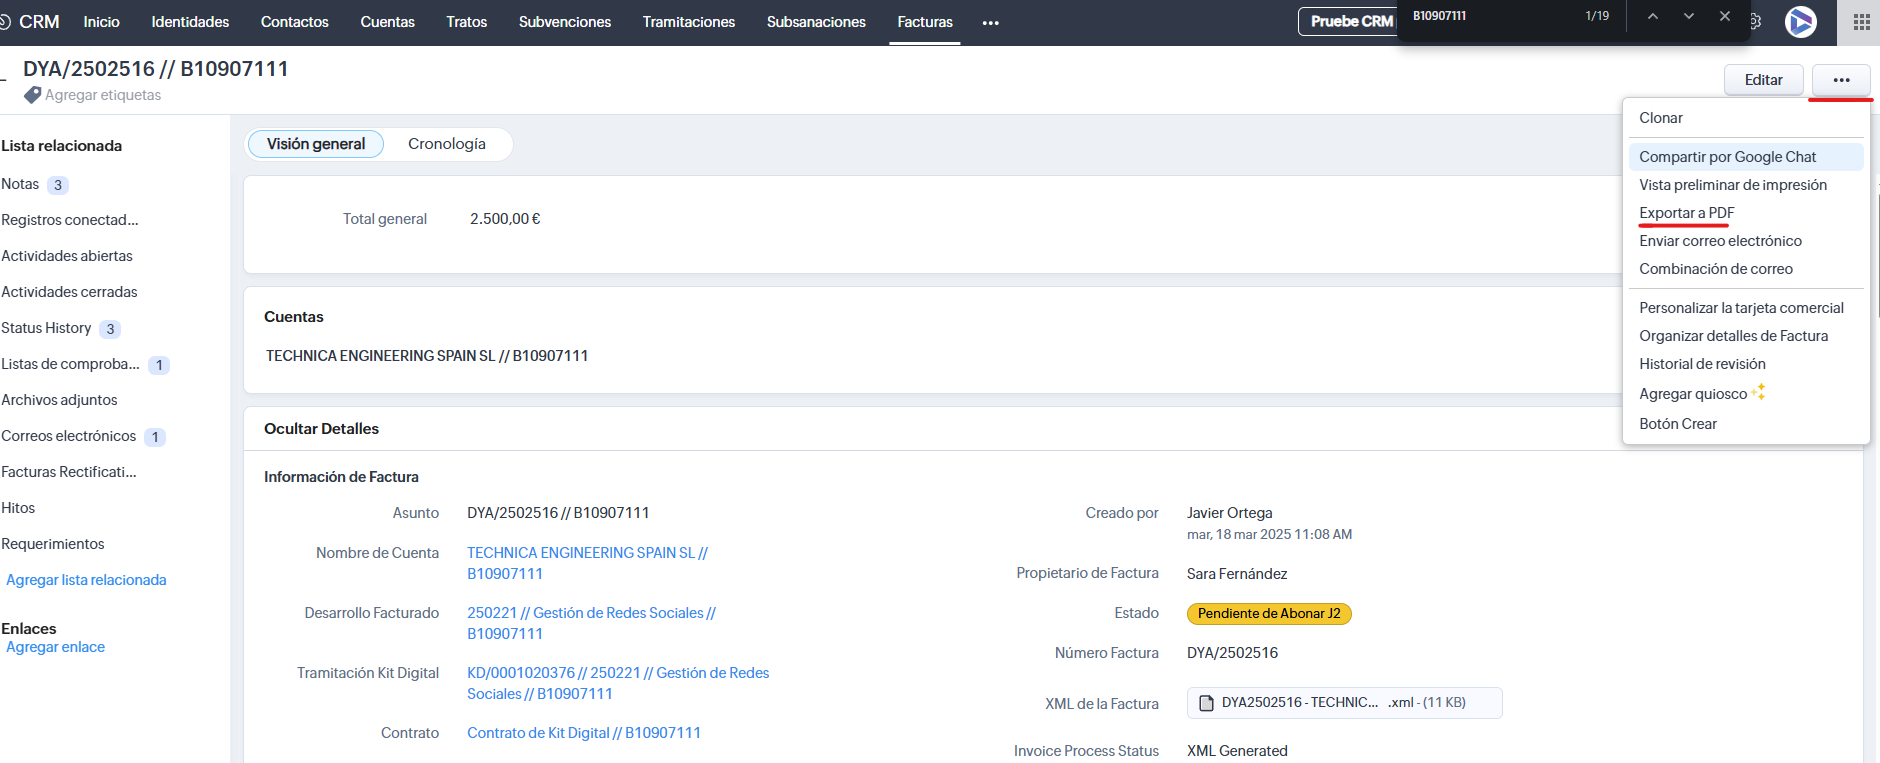This screenshot has height=763, width=1880.
Task: Go to previous find match arrow
Action: [x=1653, y=16]
